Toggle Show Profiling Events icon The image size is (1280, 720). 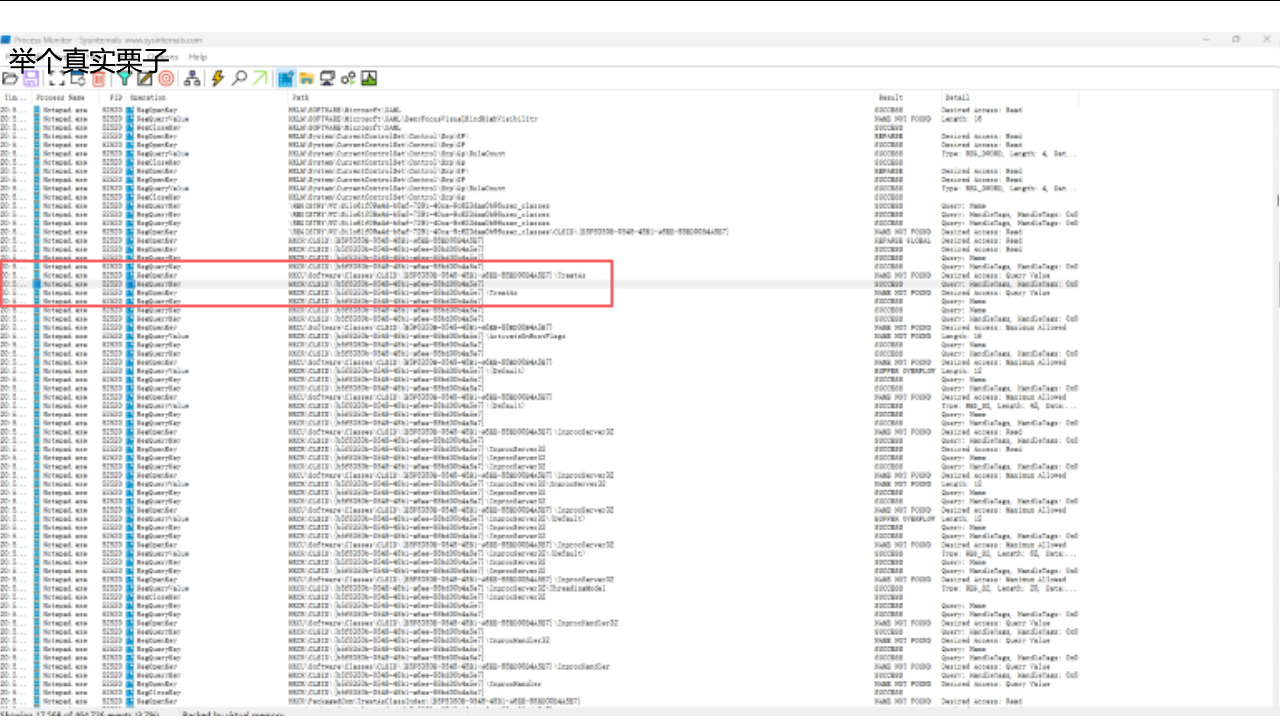click(369, 78)
